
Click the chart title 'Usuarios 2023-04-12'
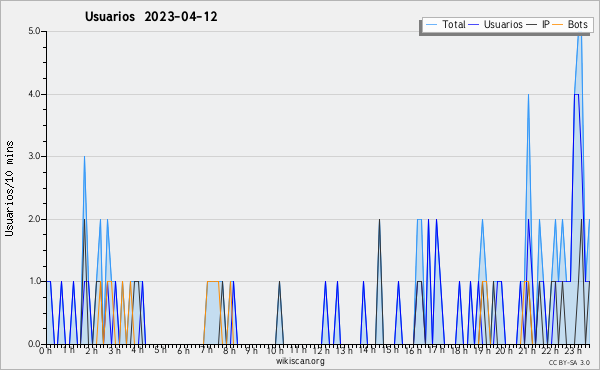pos(151,17)
